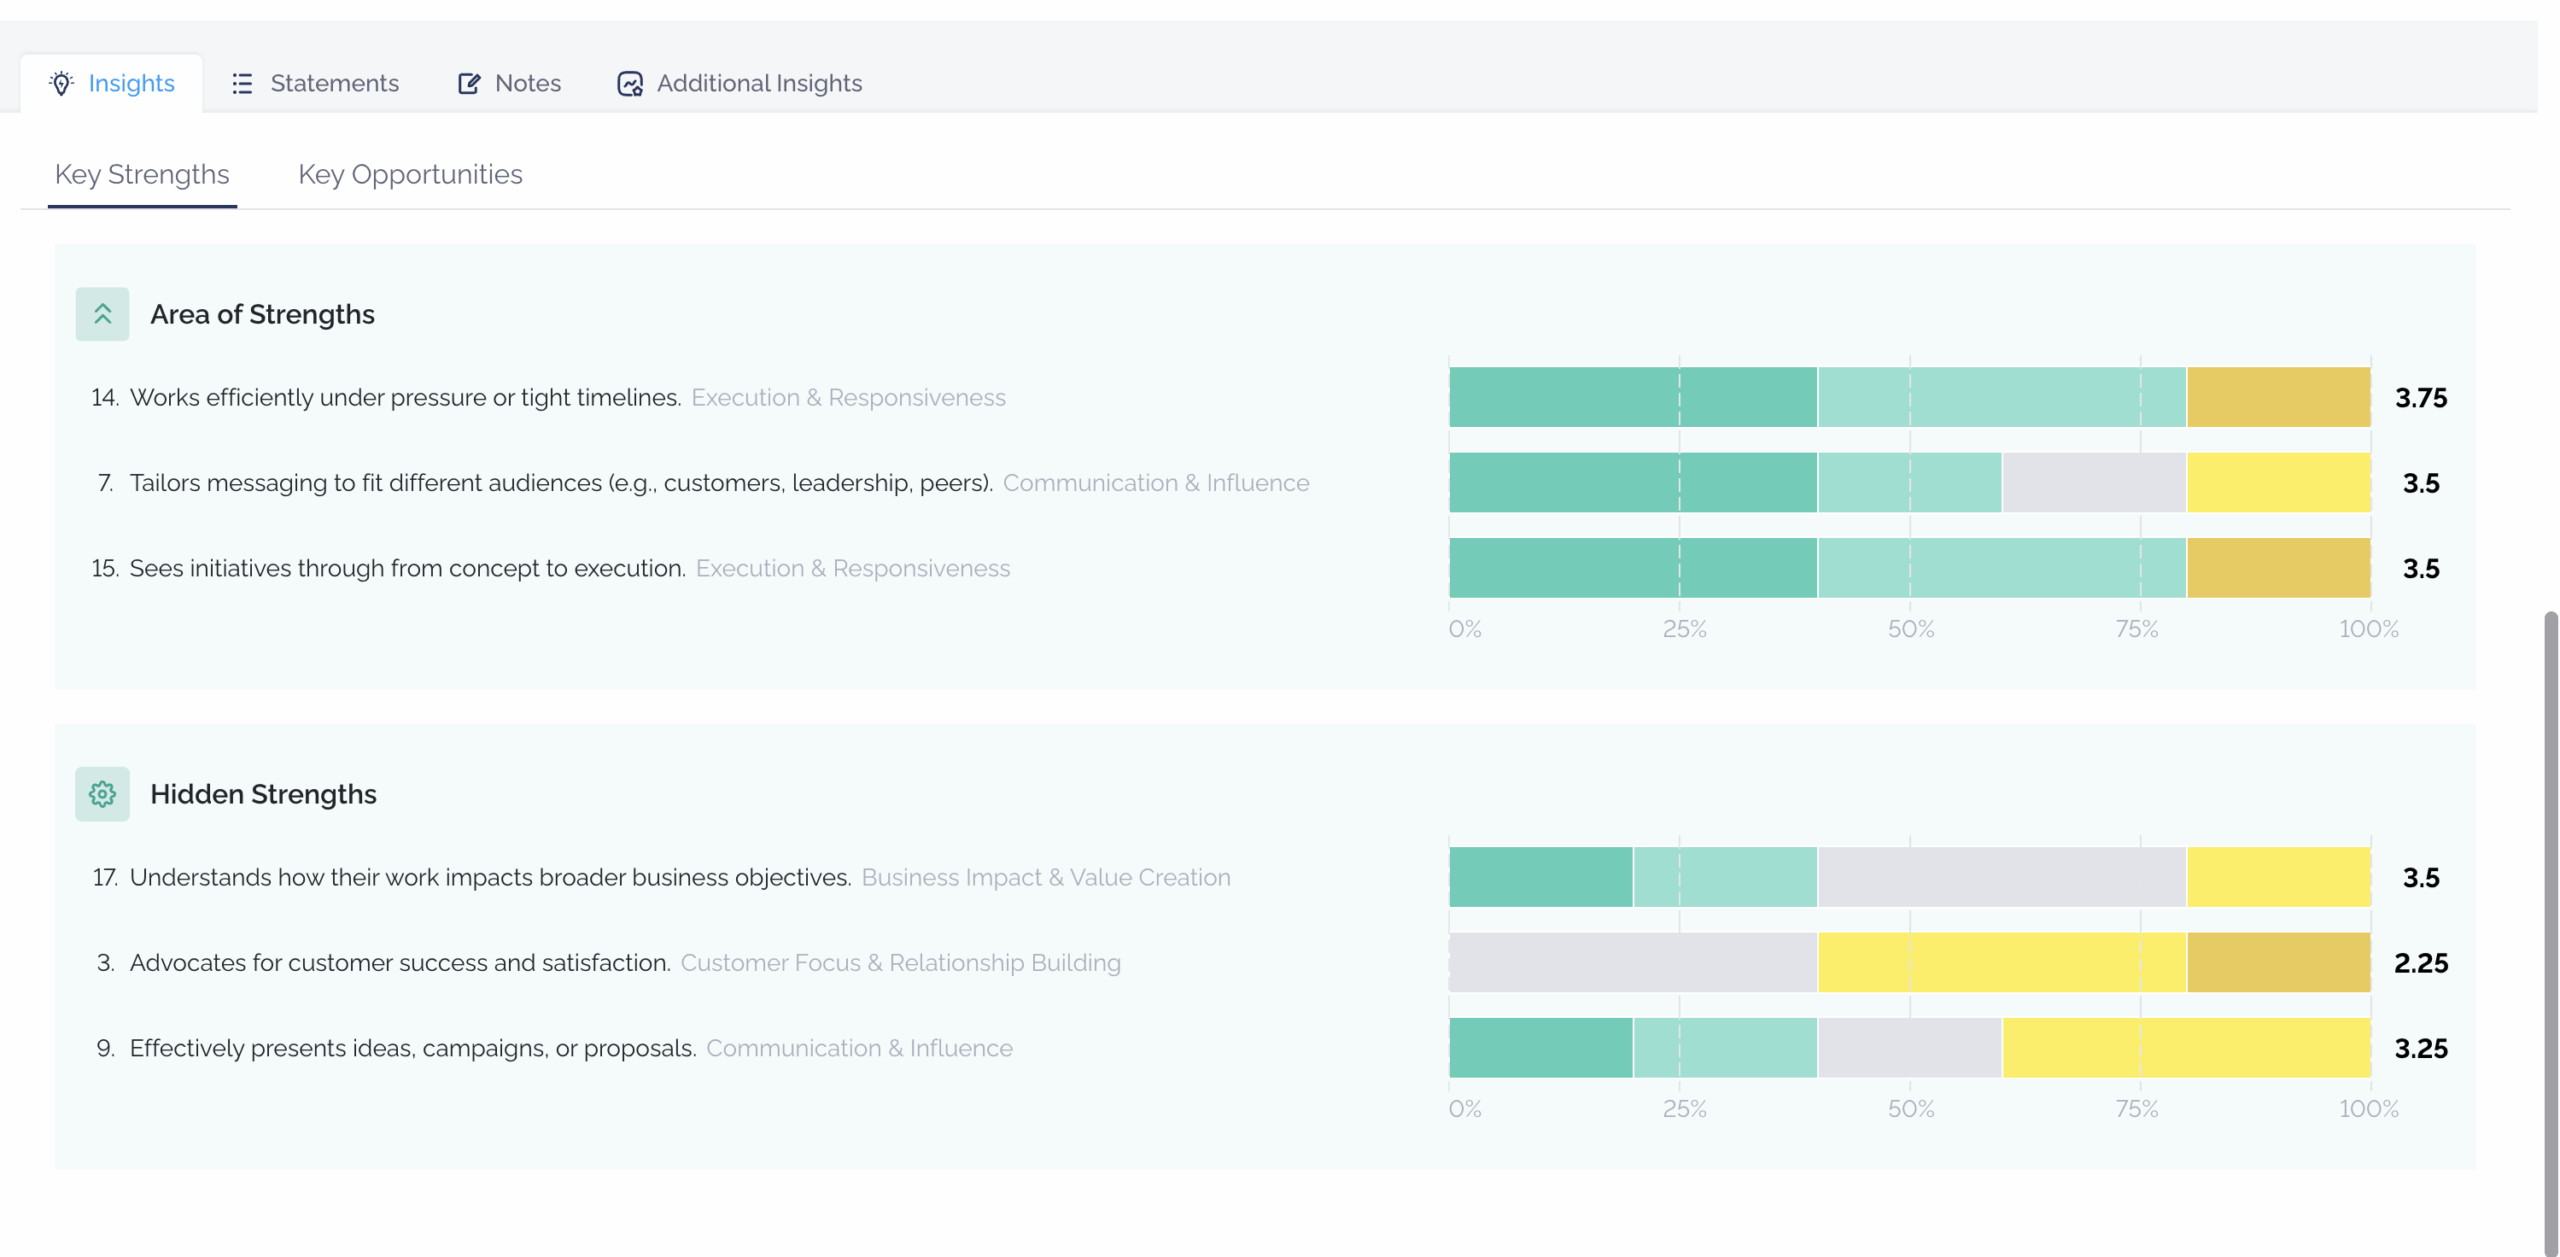Click the Hidden Strengths gear icon
This screenshot has height=1257, width=2560.
(102, 794)
